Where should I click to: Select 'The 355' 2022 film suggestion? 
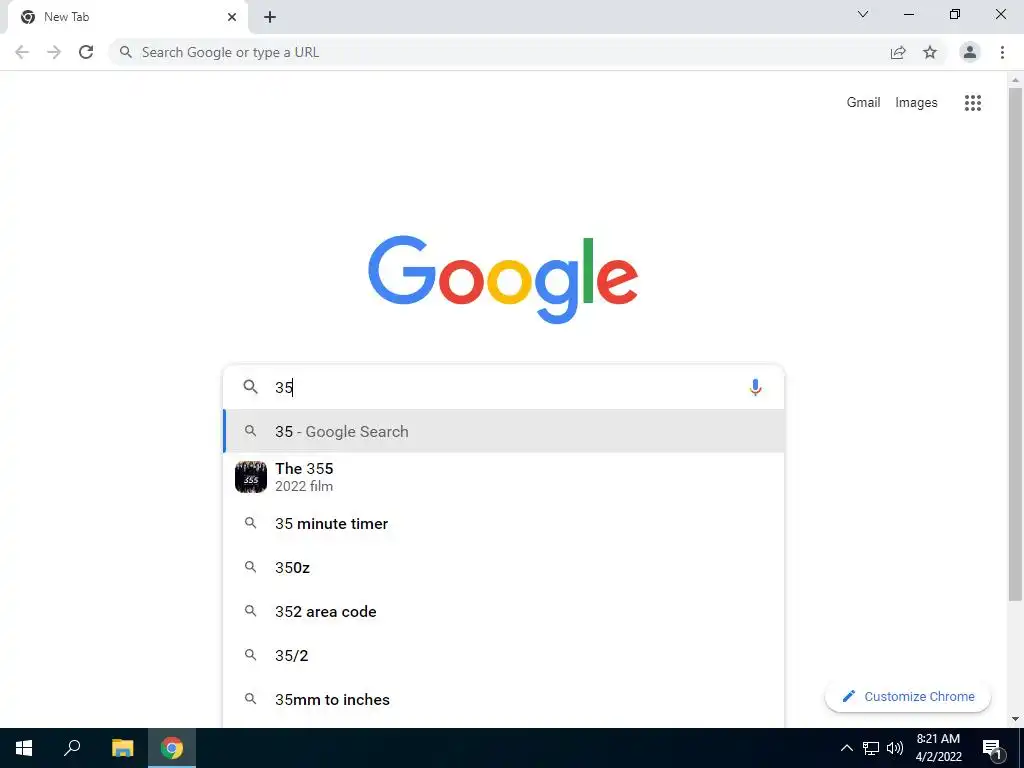[x=504, y=477]
